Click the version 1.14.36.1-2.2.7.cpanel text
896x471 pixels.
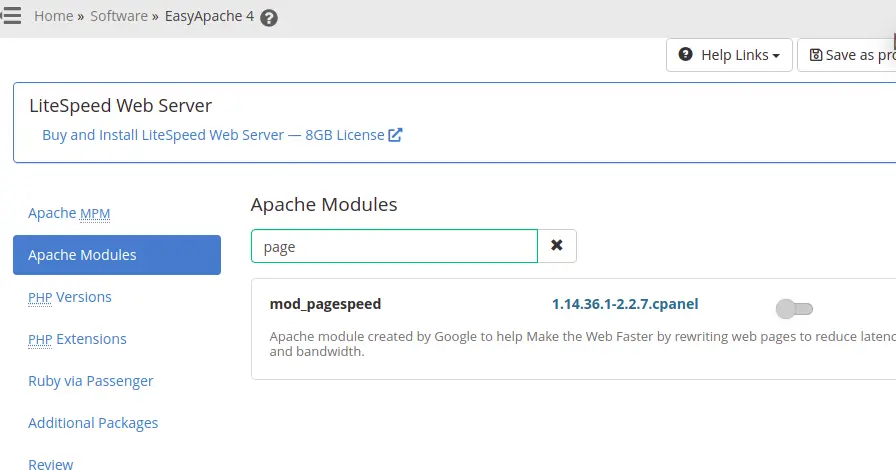click(x=625, y=304)
